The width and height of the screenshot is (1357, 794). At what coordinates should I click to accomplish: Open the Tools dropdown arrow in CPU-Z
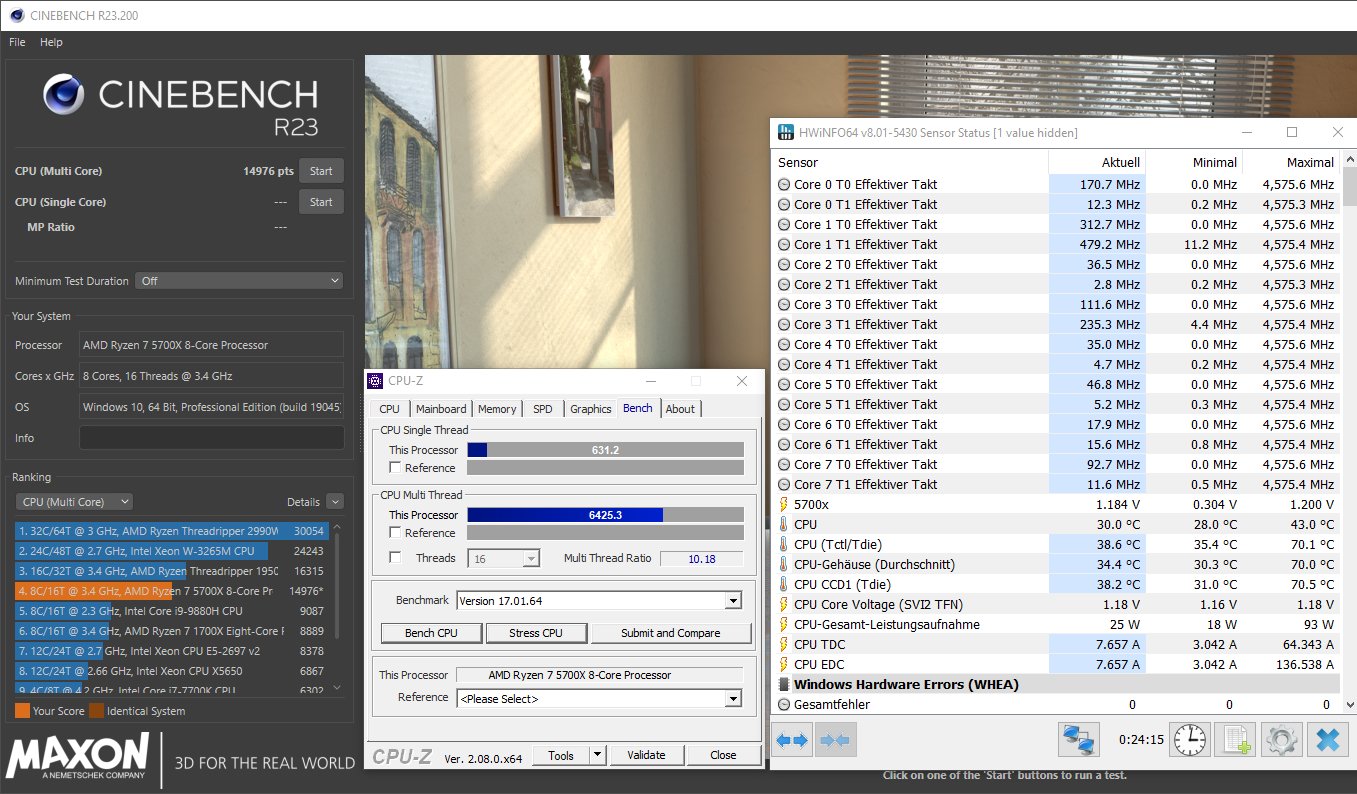(x=597, y=755)
